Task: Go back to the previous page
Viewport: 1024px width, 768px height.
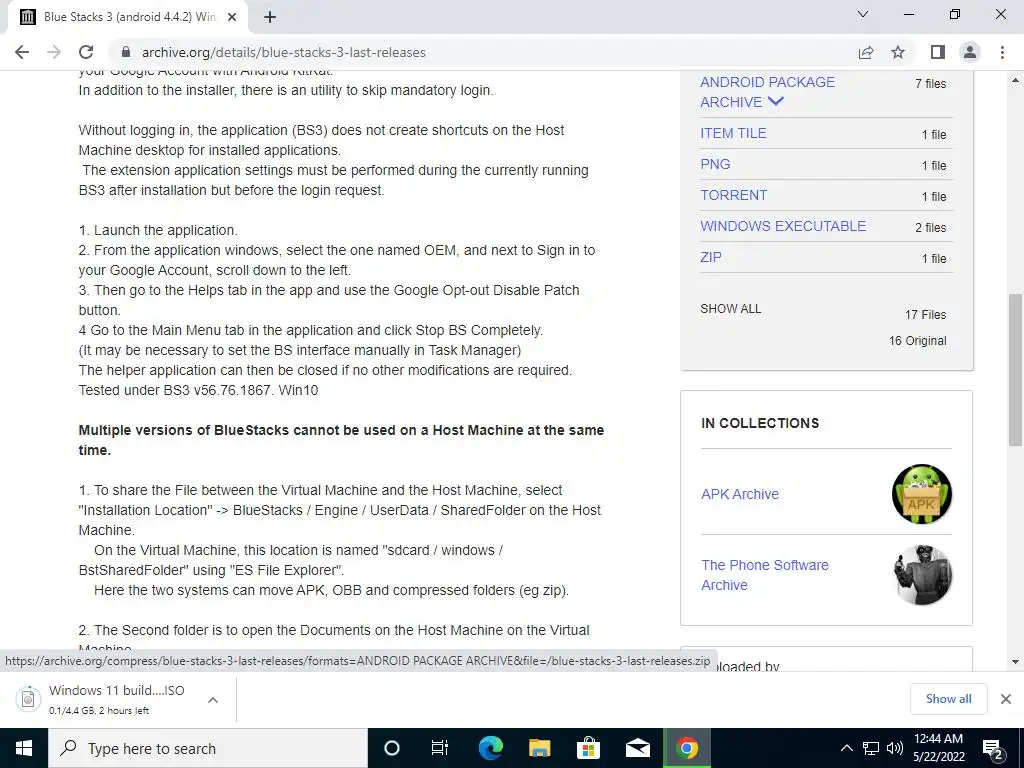Action: click(22, 52)
